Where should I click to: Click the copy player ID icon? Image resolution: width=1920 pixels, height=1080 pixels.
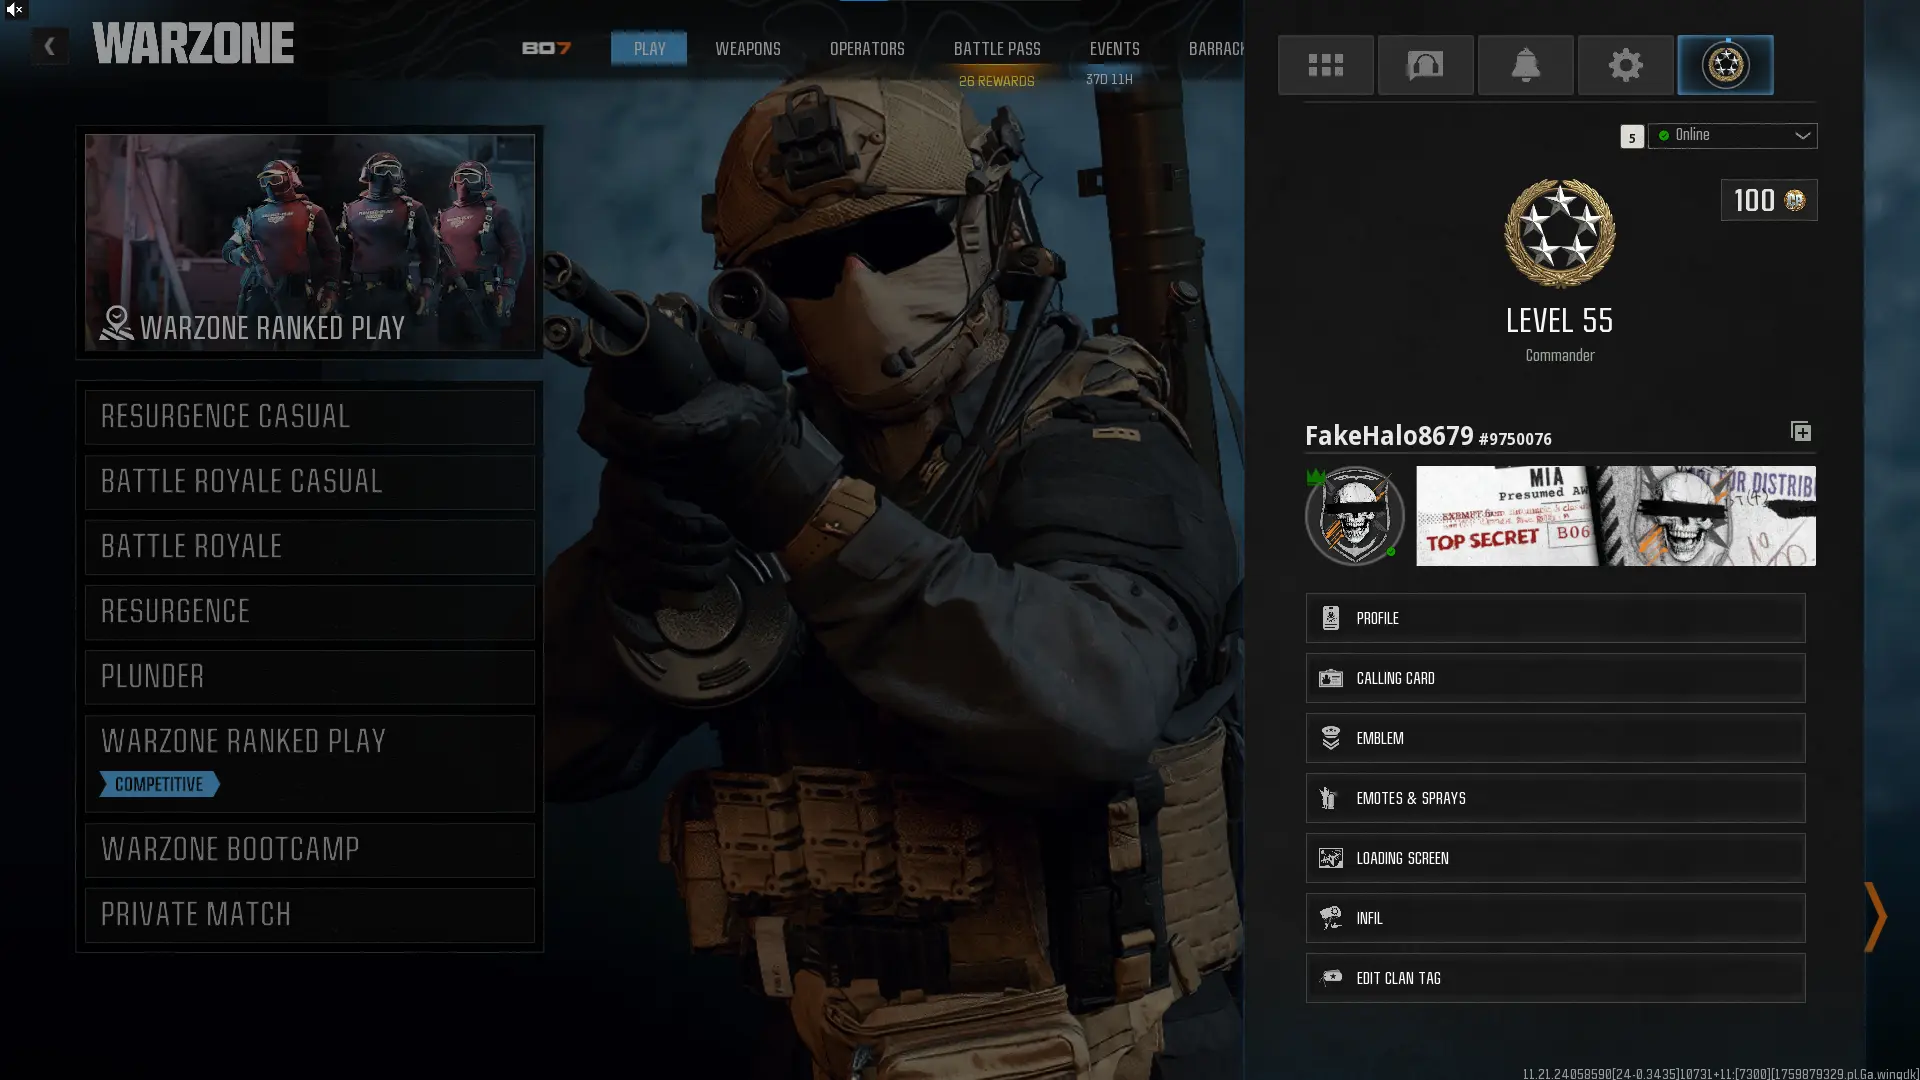(1800, 432)
